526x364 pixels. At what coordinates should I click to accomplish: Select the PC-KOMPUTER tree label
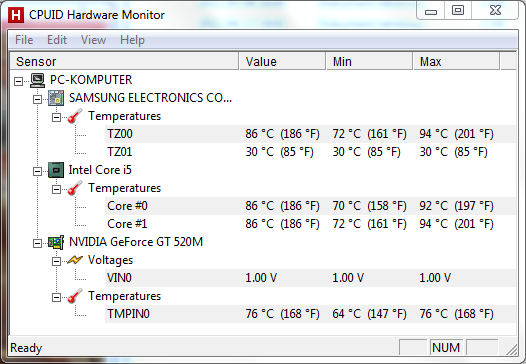pos(91,80)
